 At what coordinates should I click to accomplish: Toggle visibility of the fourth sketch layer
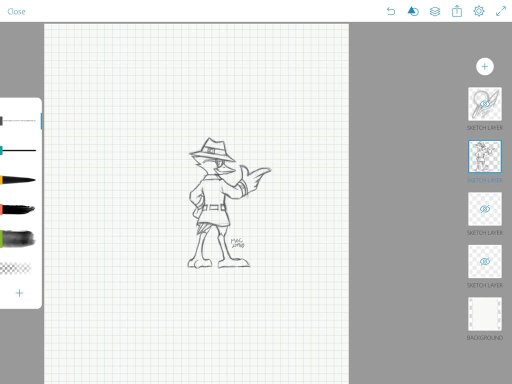click(485, 262)
